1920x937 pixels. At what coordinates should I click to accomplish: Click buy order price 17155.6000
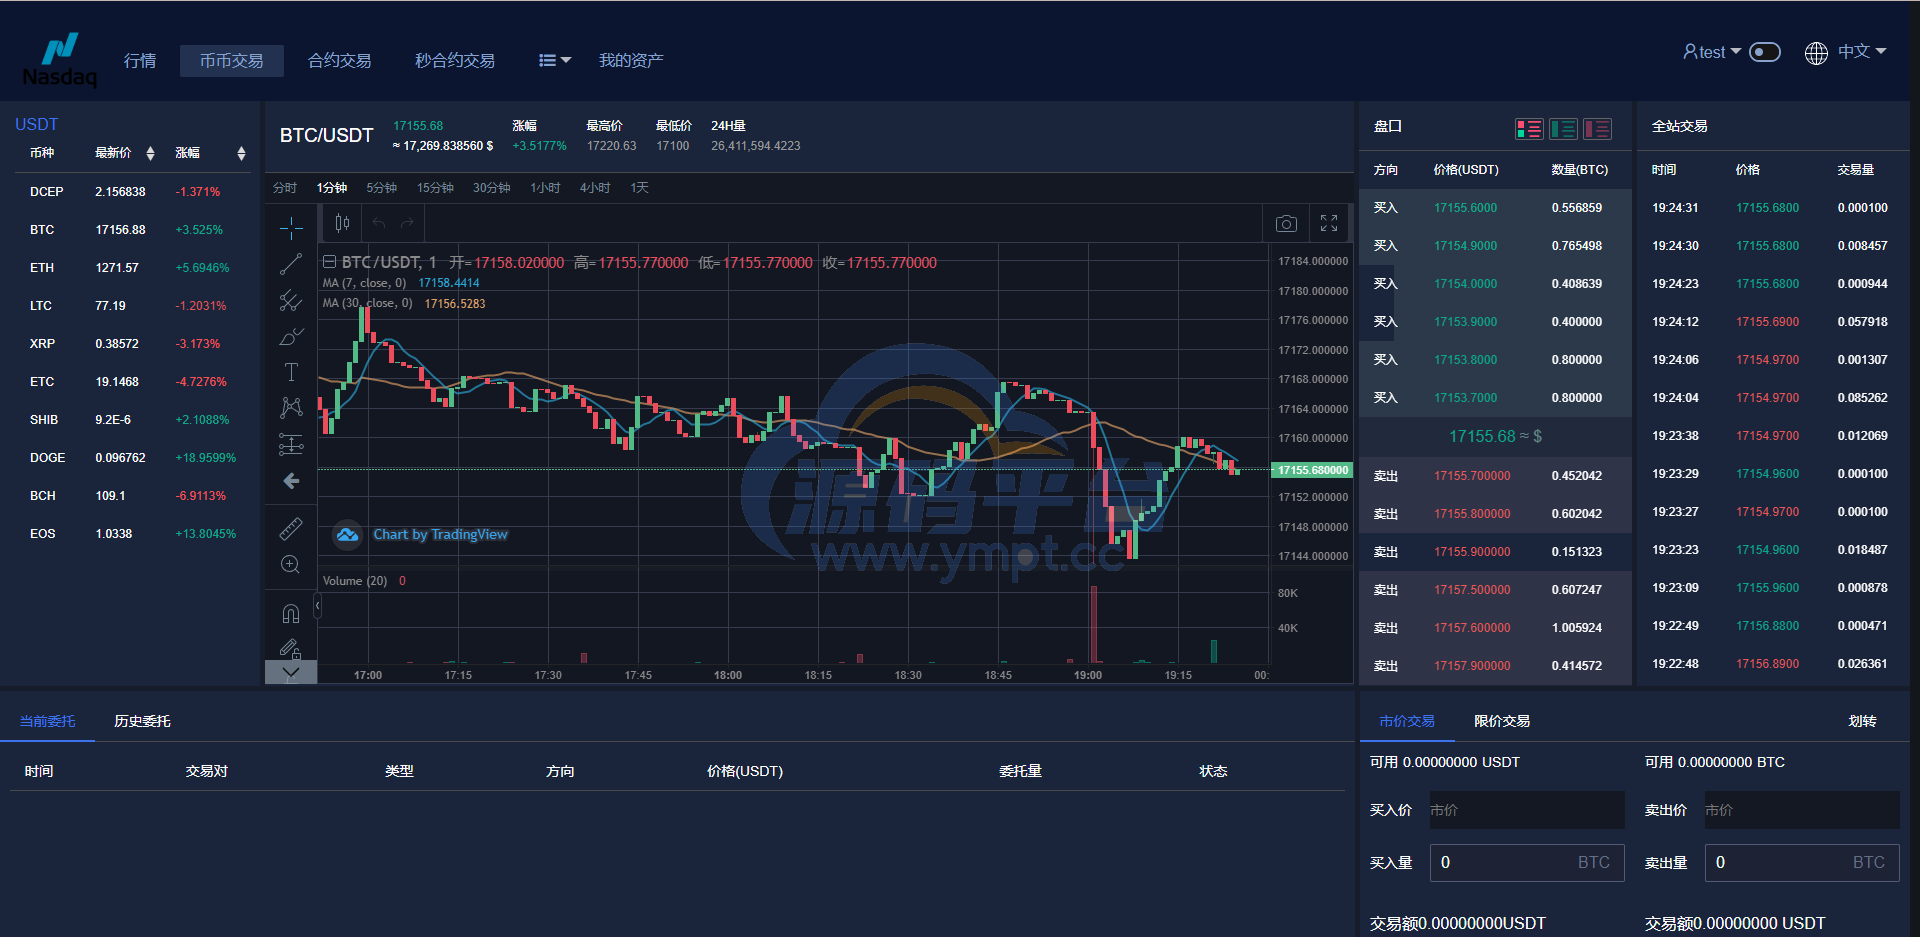[1465, 208]
